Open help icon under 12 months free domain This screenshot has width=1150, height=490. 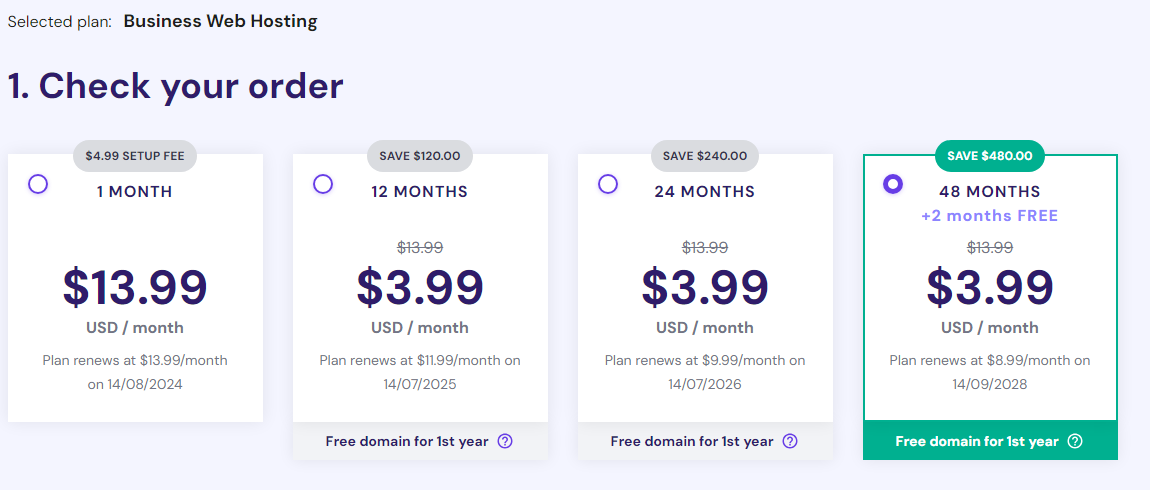click(x=505, y=442)
